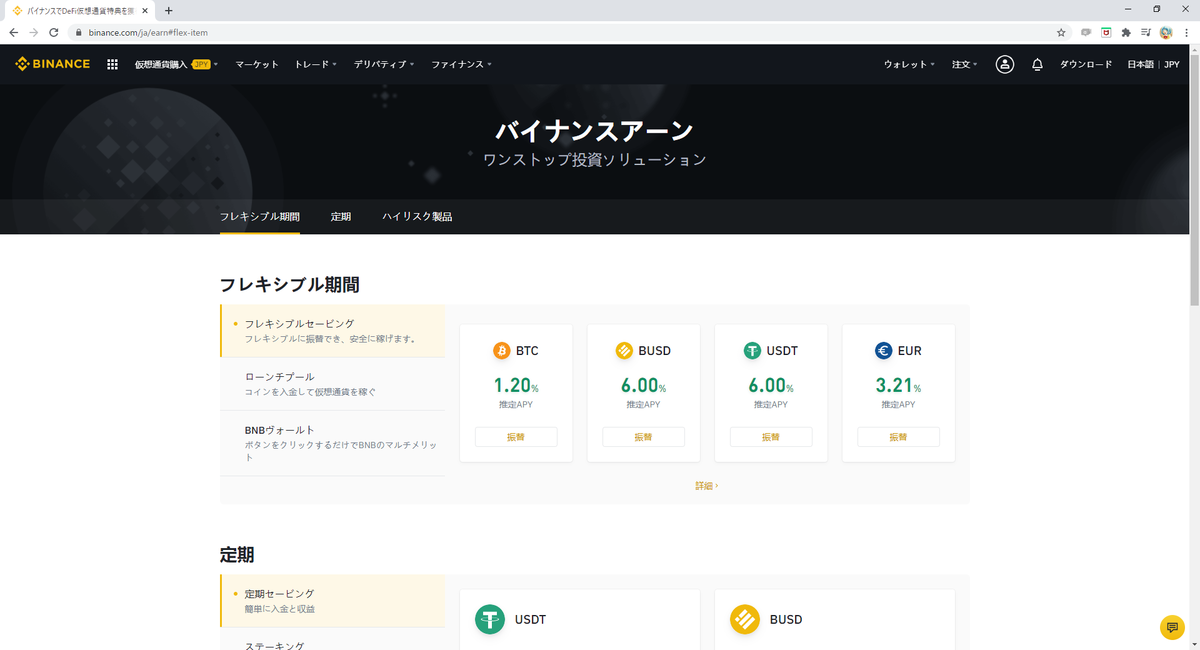Click the Binance logo
This screenshot has height=650, width=1200.
tap(53, 64)
